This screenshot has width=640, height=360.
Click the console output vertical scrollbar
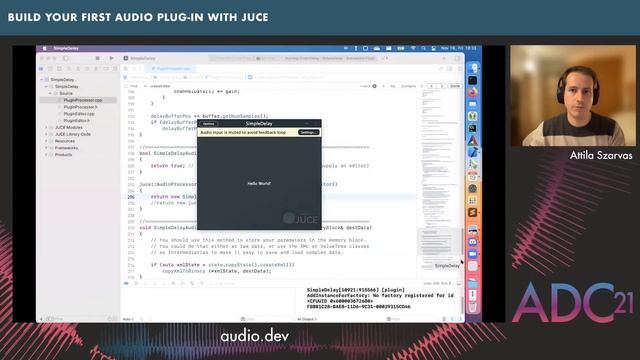coord(462,304)
